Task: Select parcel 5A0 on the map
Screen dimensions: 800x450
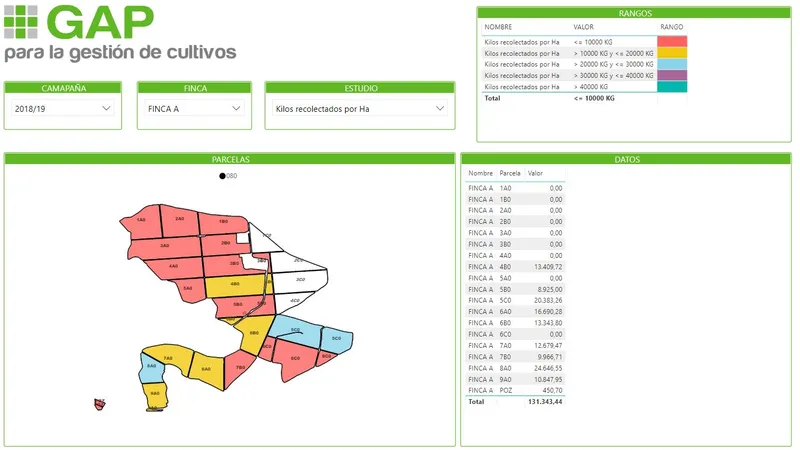Action: coord(188,288)
